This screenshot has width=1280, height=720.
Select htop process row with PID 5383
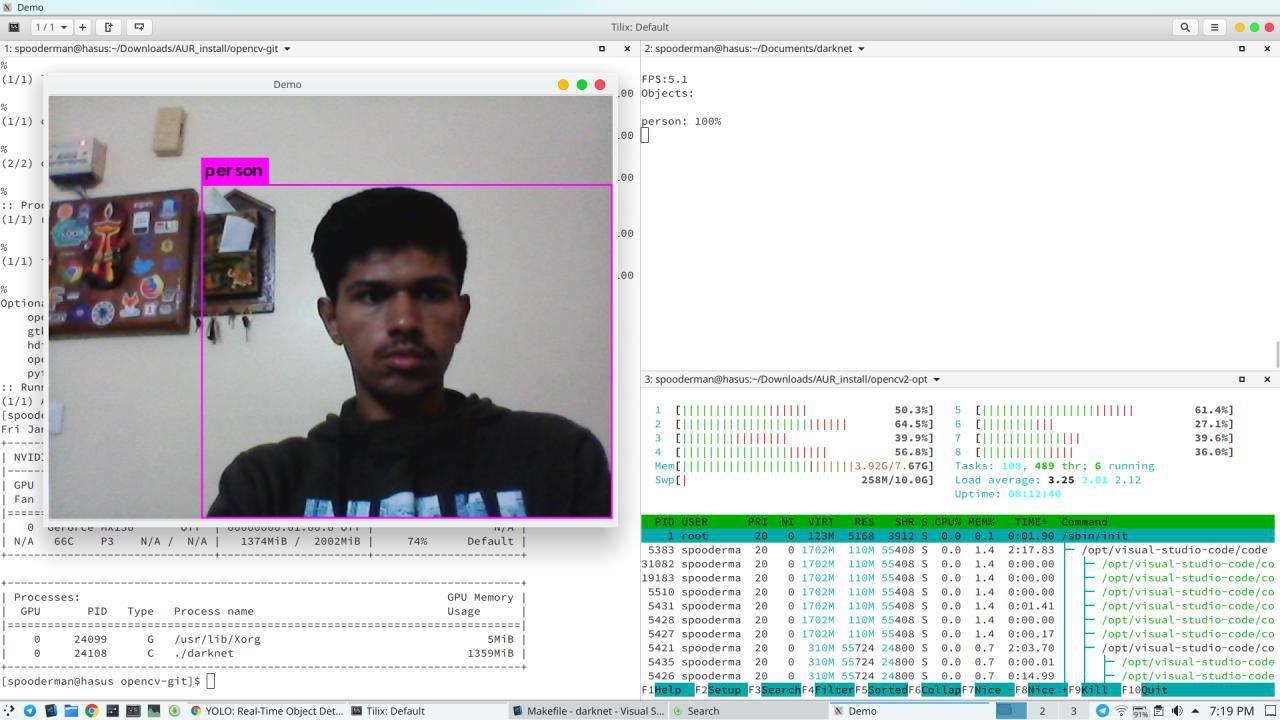[x=958, y=550]
